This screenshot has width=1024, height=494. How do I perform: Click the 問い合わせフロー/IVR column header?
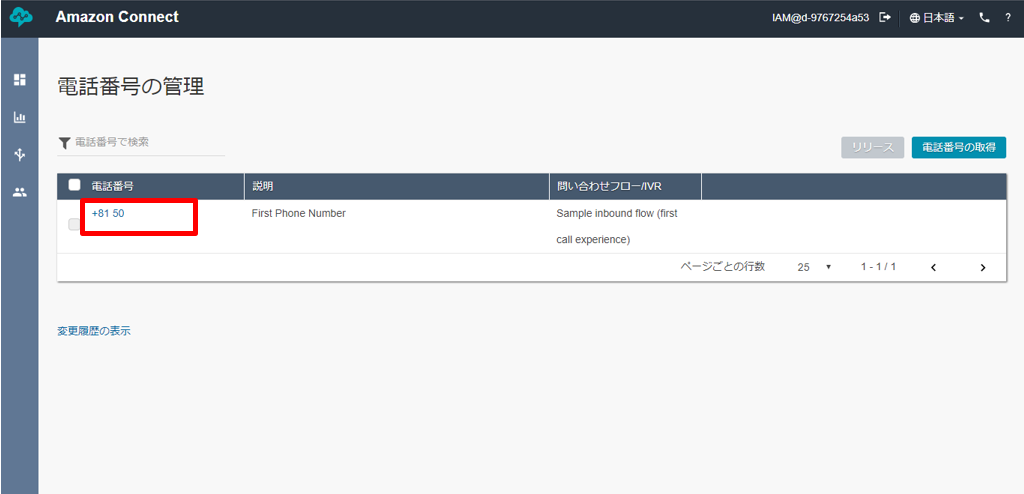pyautogui.click(x=609, y=186)
